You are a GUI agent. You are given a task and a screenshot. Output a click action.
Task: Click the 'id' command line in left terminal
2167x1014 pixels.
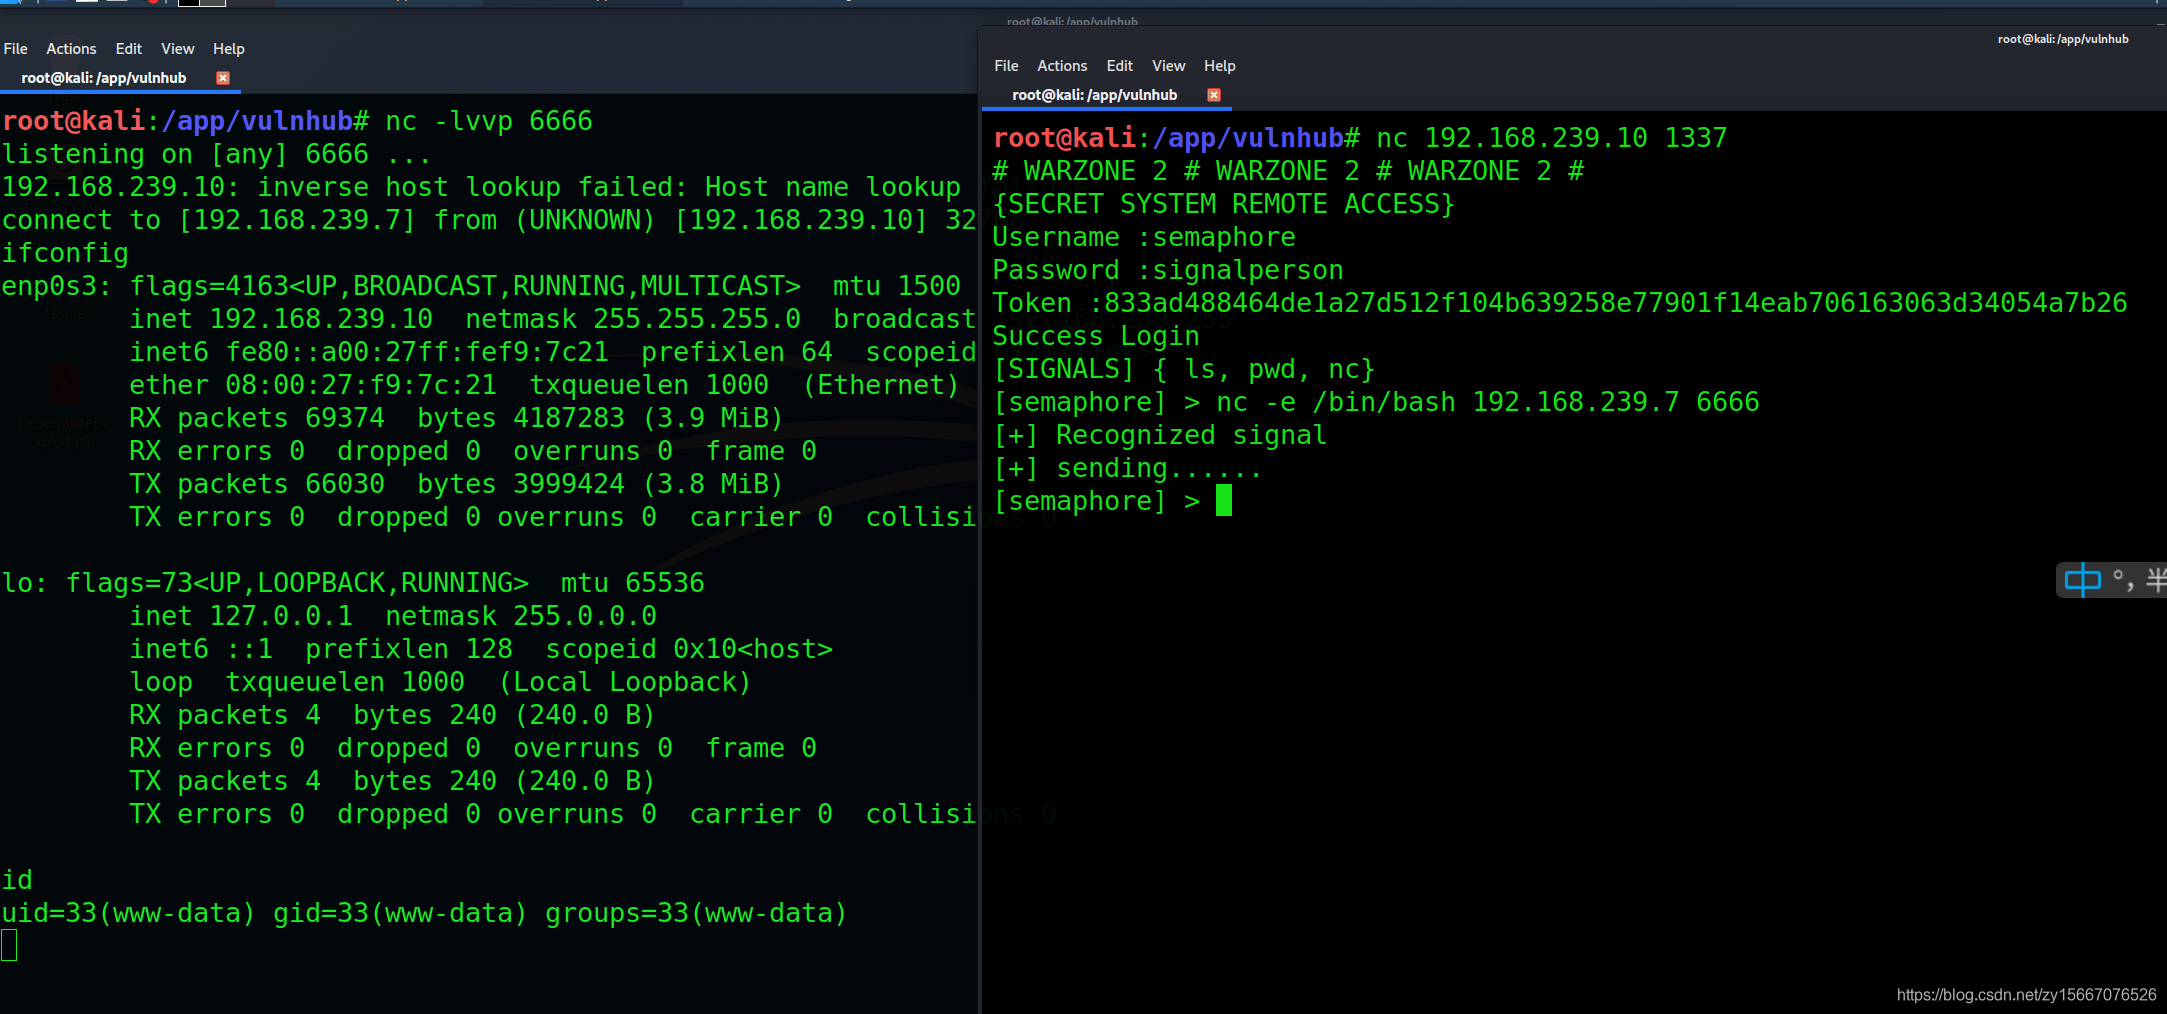[x=17, y=880]
